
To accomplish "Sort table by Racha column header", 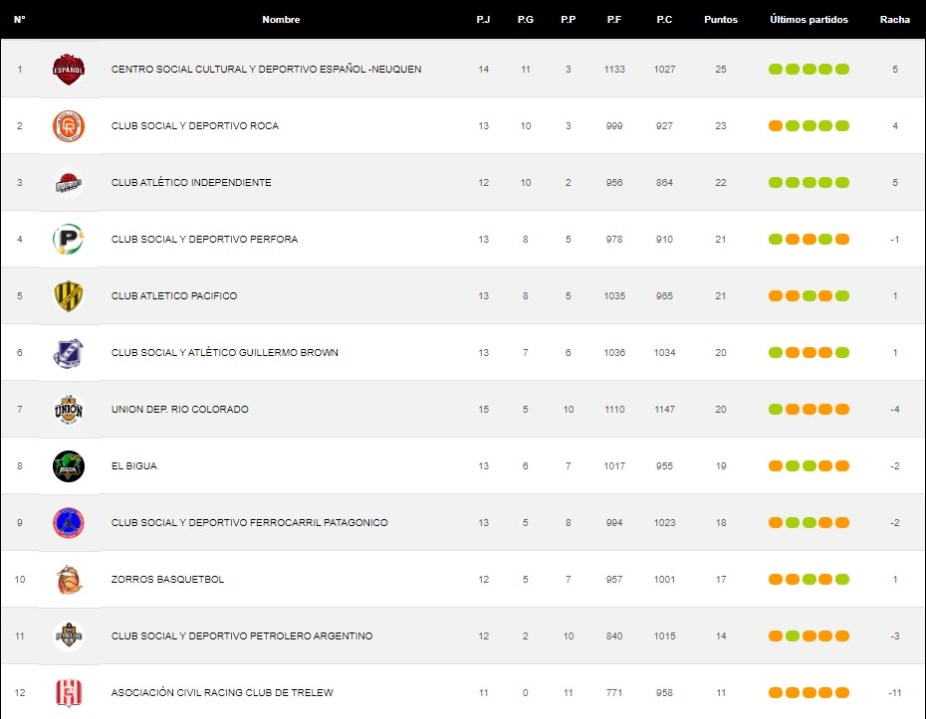I will pos(894,20).
